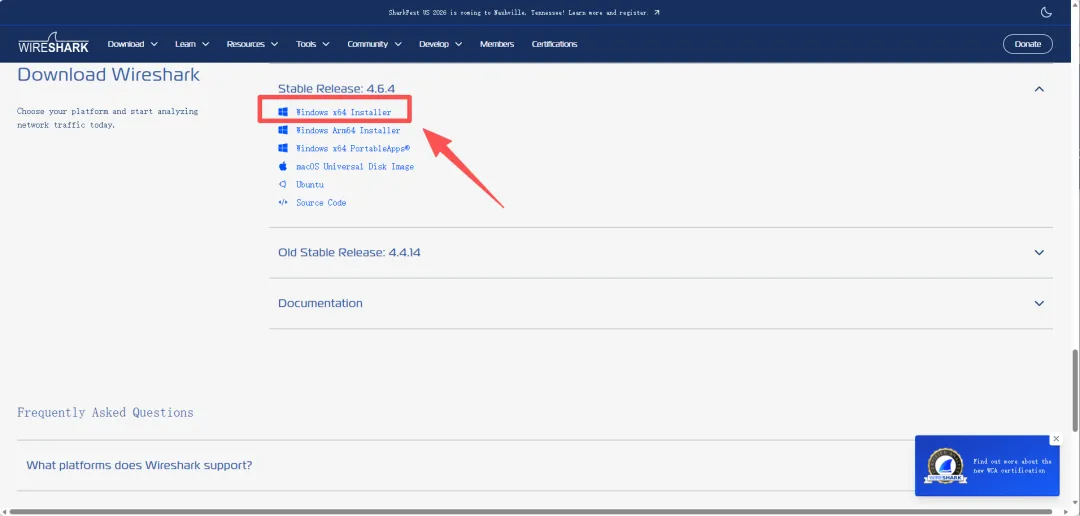Click the Documentation heading text
The image size is (1080, 516).
pyautogui.click(x=320, y=303)
